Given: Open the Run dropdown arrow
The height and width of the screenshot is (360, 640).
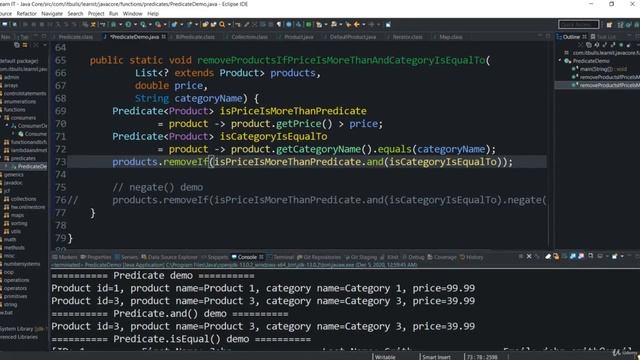Looking at the screenshot, I should pyautogui.click(x=135, y=25).
